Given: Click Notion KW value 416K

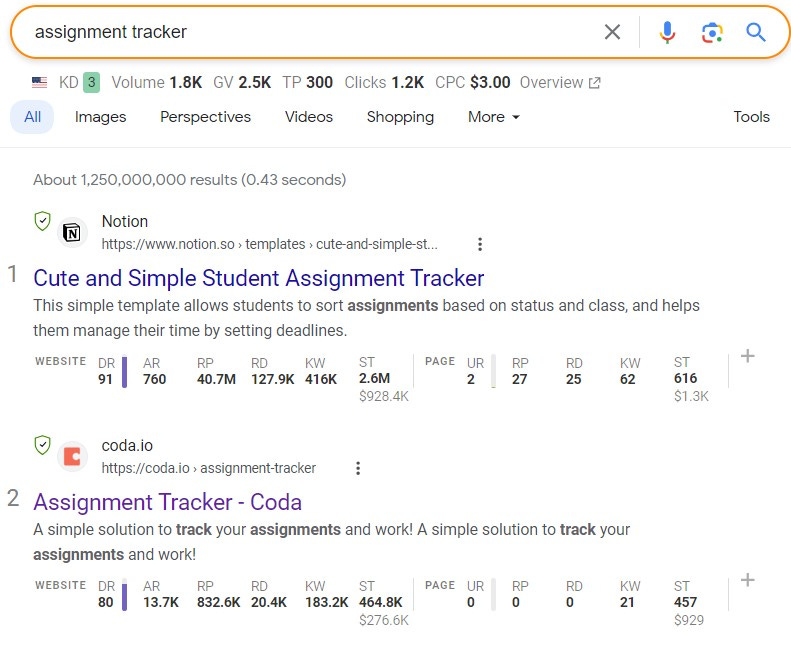Looking at the screenshot, I should pos(321,379).
